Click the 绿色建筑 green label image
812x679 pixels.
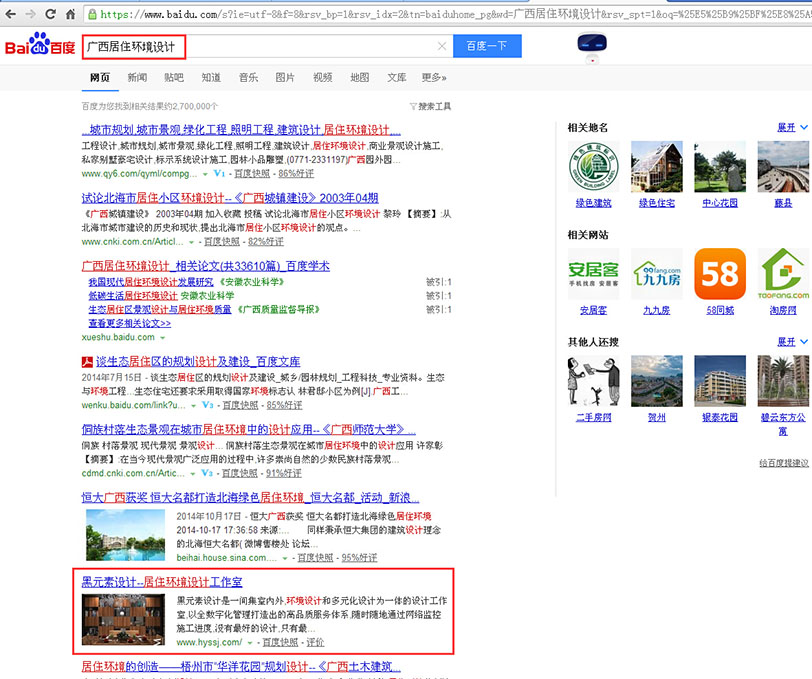pos(593,166)
